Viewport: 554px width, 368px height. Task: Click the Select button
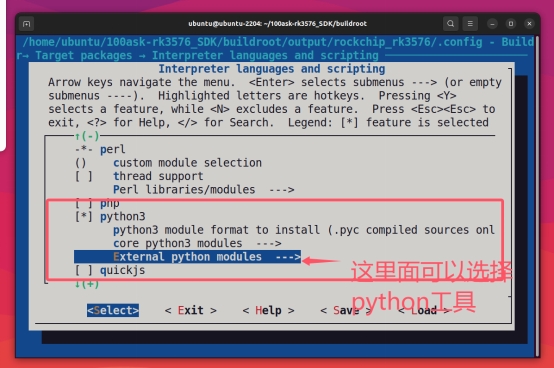click(x=113, y=310)
